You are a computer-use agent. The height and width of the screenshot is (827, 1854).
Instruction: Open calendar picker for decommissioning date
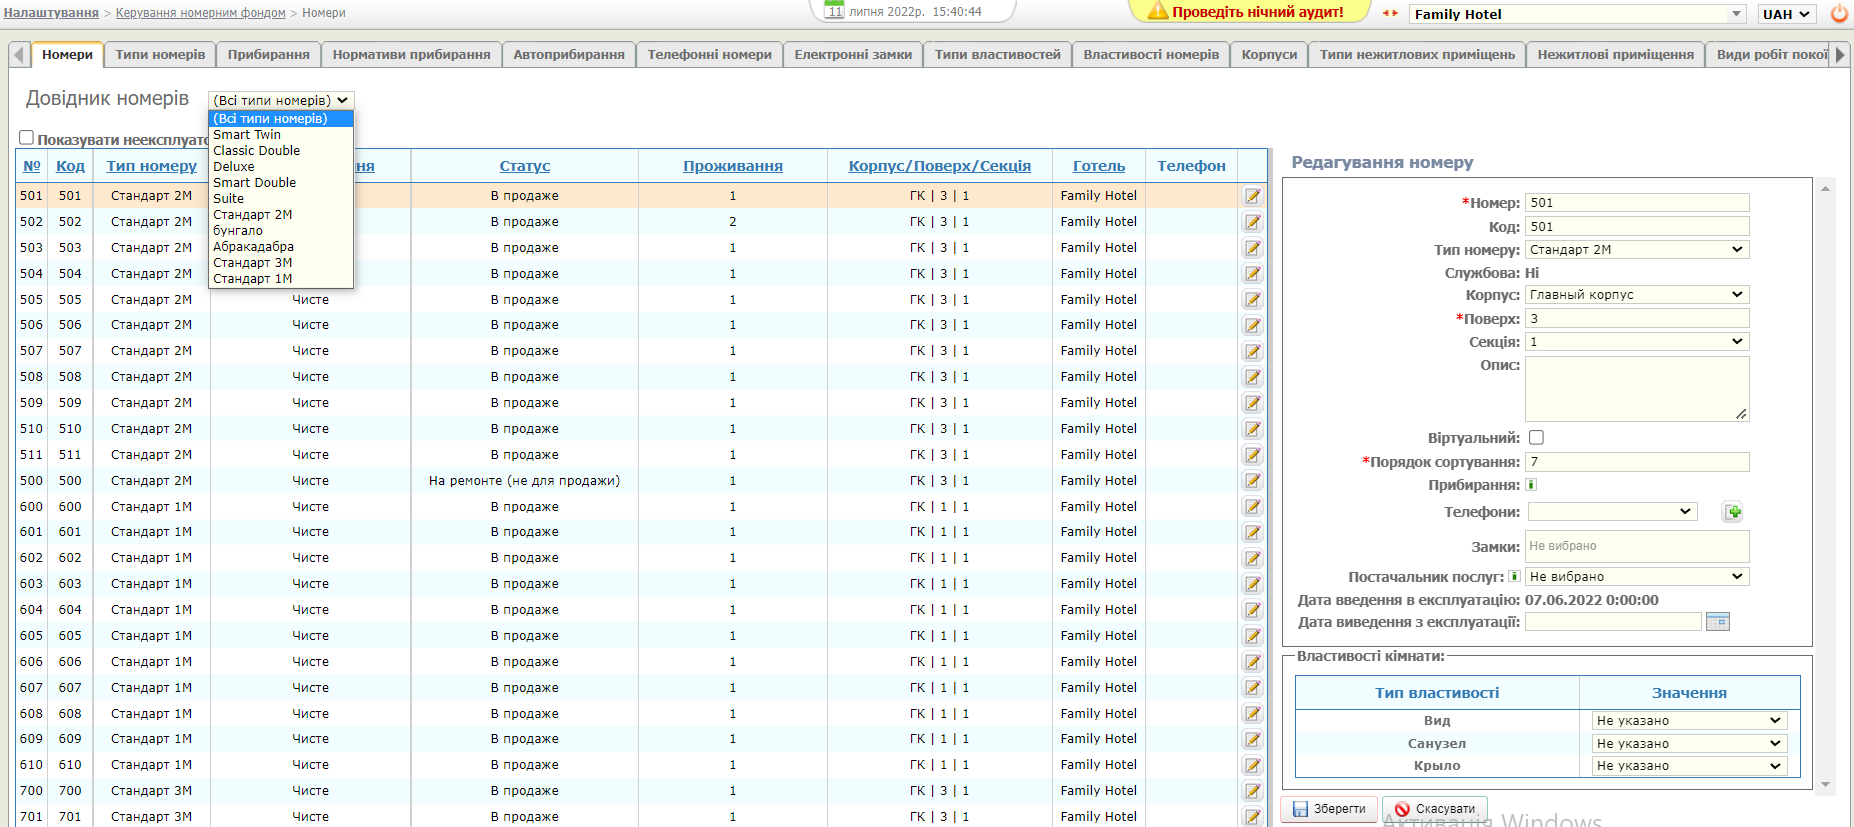[x=1717, y=622]
